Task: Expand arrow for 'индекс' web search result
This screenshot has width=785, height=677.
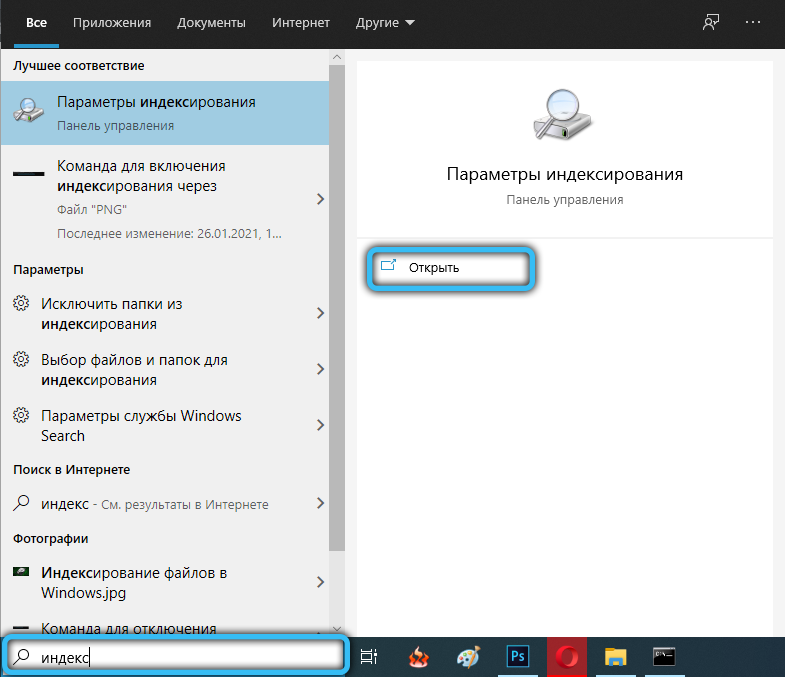Action: [x=320, y=503]
